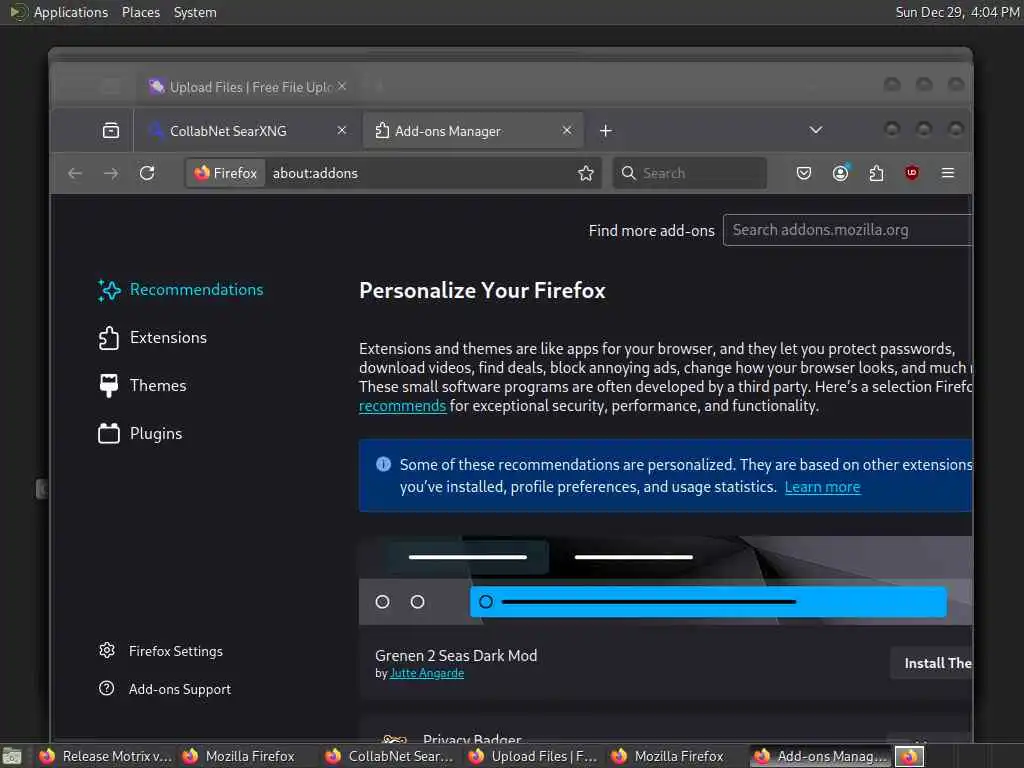This screenshot has width=1024, height=768.
Task: Click the Search addons.mozilla.org field
Action: [x=847, y=230]
